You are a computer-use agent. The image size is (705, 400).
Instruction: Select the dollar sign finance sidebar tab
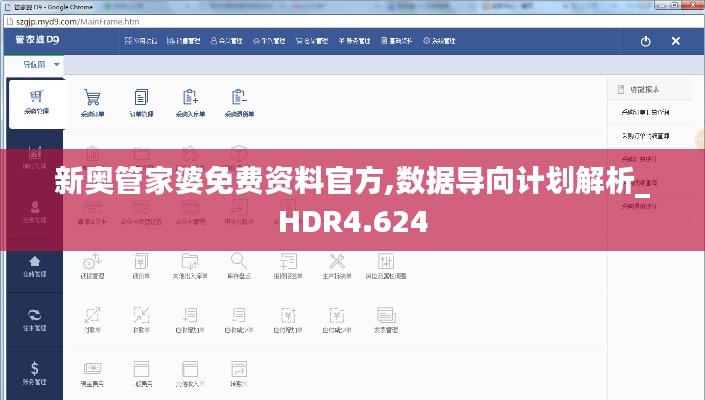pyautogui.click(x=35, y=374)
